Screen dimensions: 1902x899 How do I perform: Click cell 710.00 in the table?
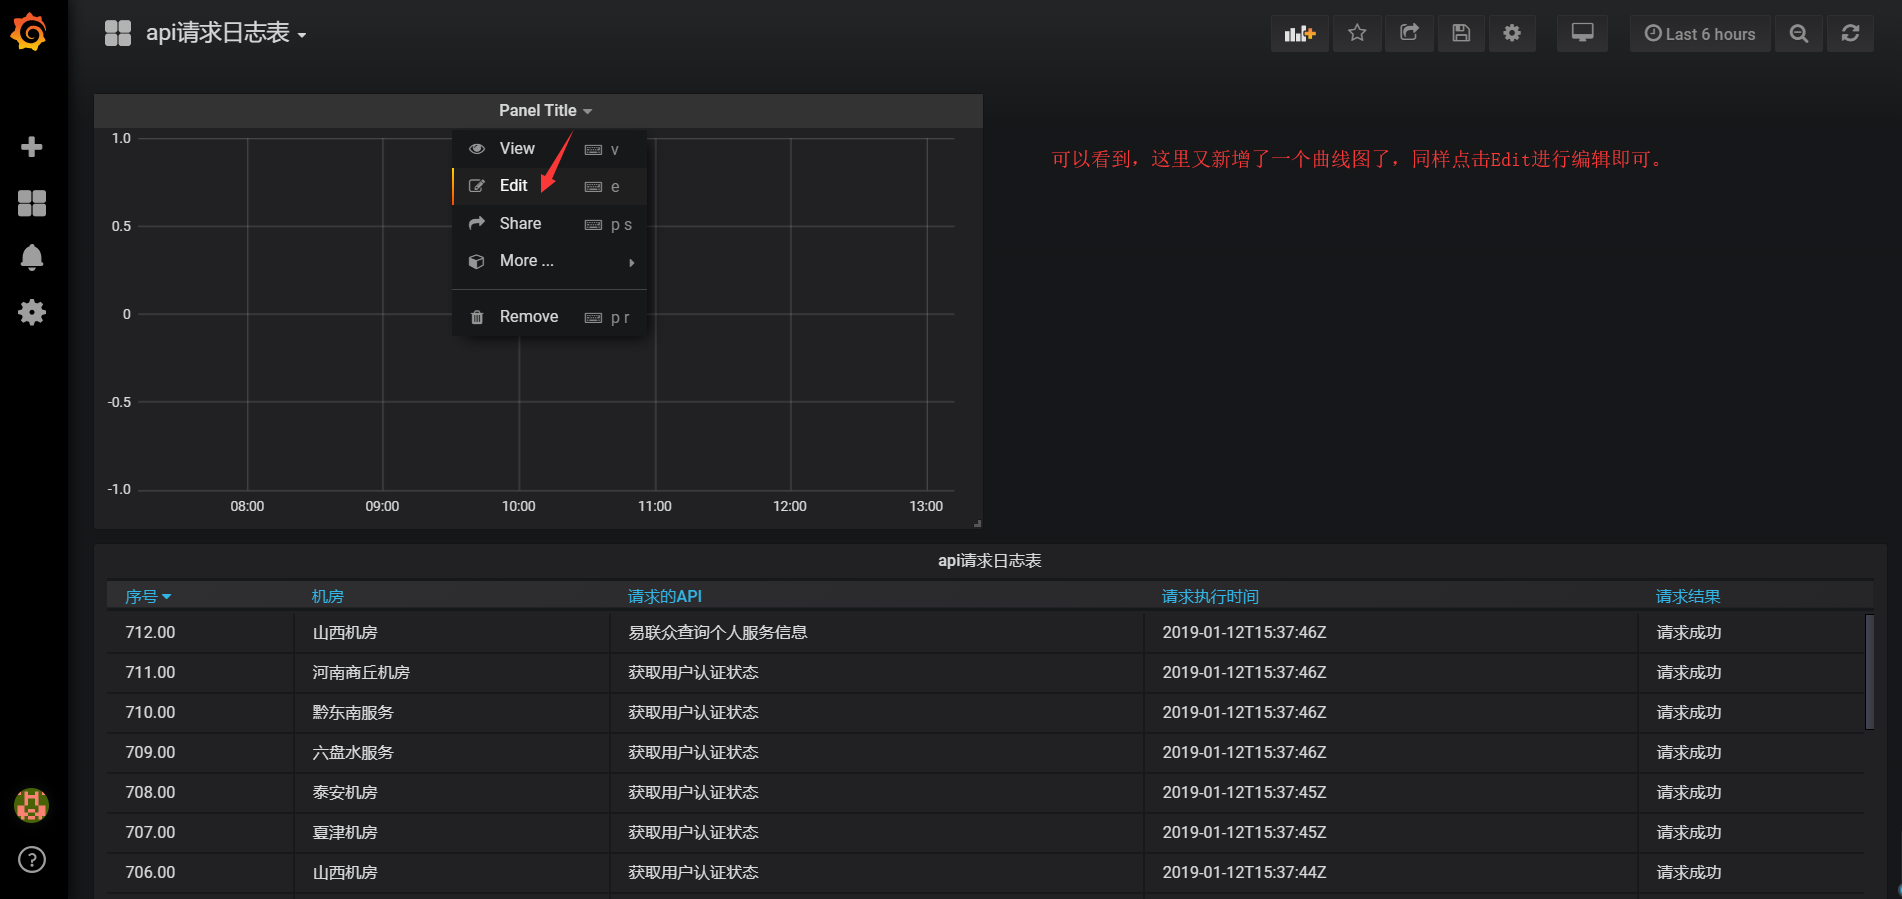pyautogui.click(x=150, y=712)
